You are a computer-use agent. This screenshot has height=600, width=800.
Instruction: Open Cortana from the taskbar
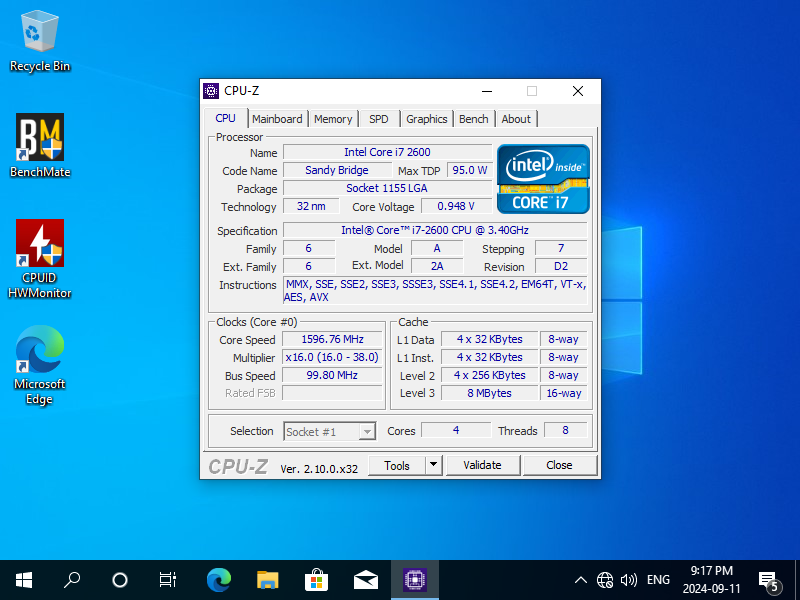point(120,580)
